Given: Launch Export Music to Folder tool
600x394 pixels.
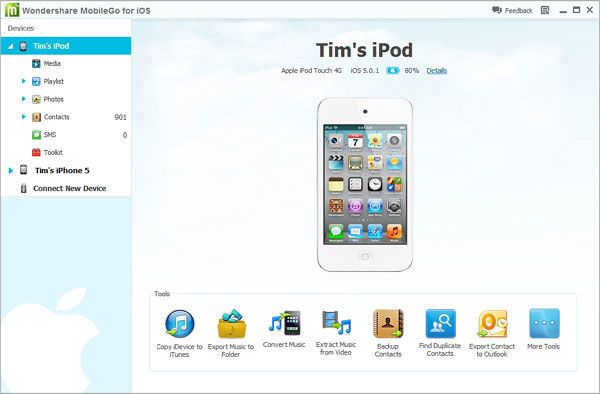Looking at the screenshot, I should [x=231, y=334].
